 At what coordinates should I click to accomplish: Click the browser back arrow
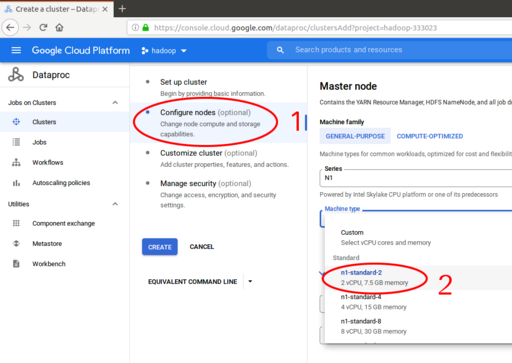(x=10, y=27)
